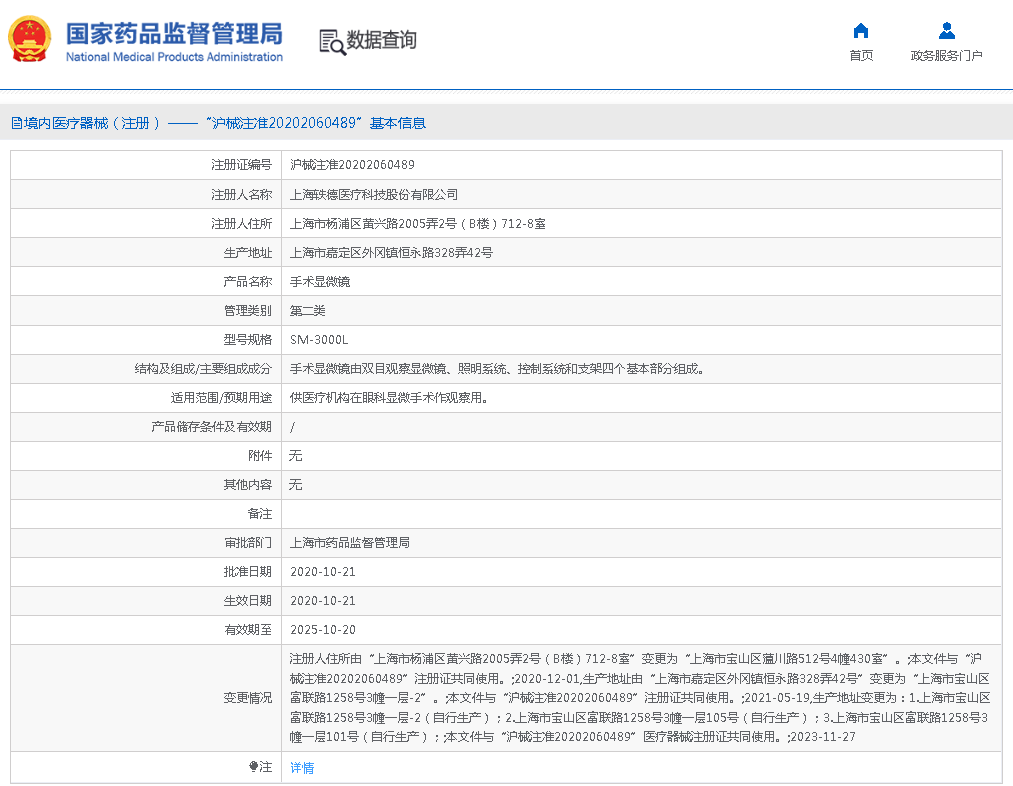The height and width of the screenshot is (786, 1013).
Task: Open the 详情 link
Action: pos(301,768)
